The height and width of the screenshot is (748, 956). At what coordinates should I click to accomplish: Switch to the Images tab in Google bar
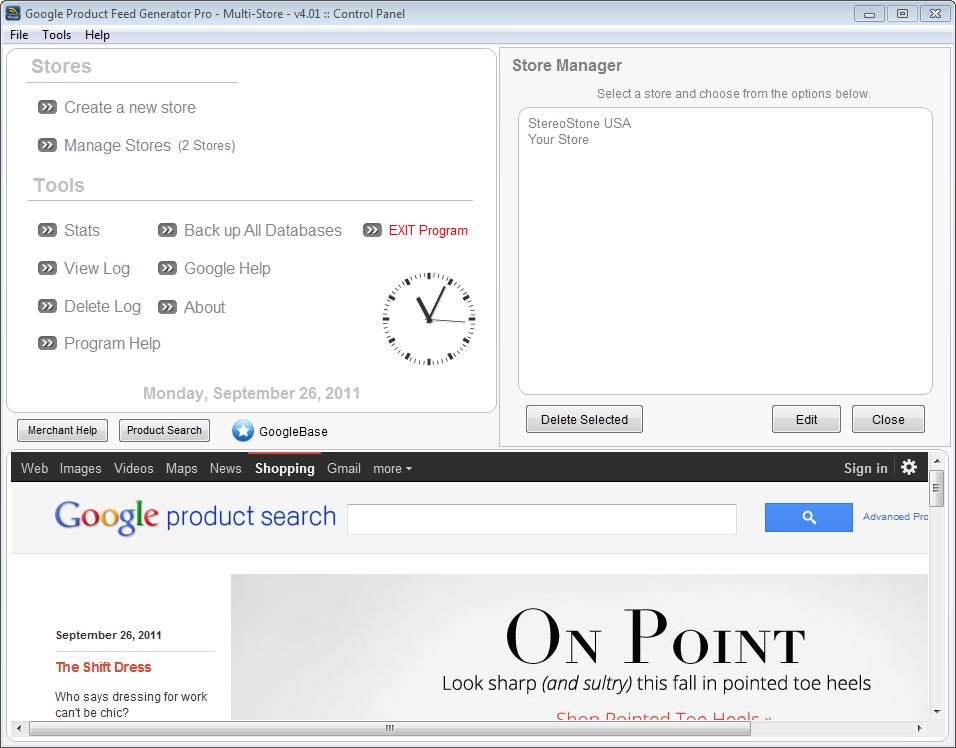(80, 468)
